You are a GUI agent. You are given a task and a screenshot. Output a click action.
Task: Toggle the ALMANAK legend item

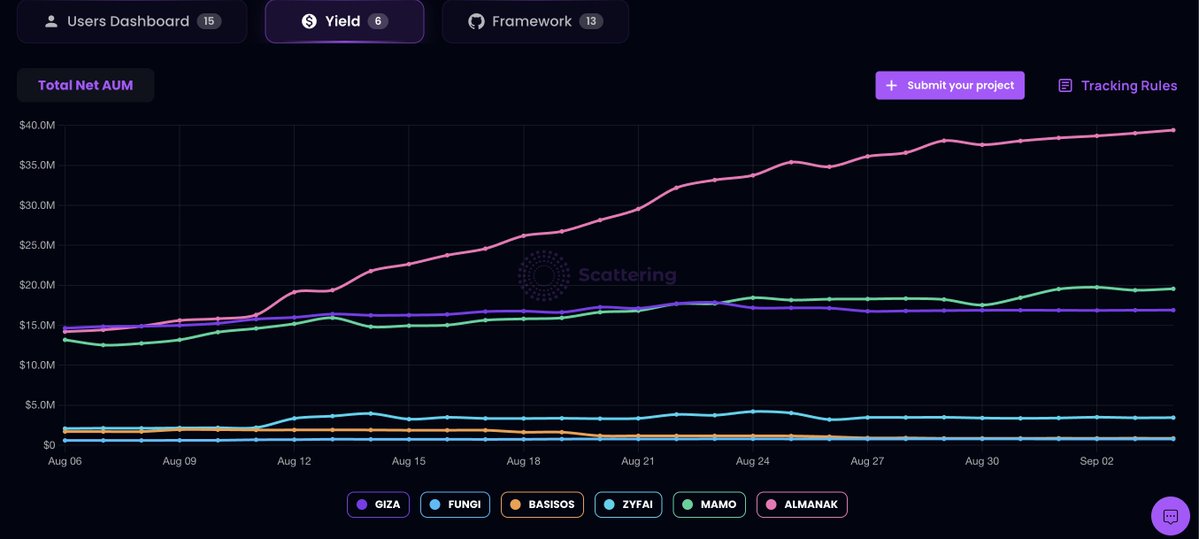pos(801,505)
